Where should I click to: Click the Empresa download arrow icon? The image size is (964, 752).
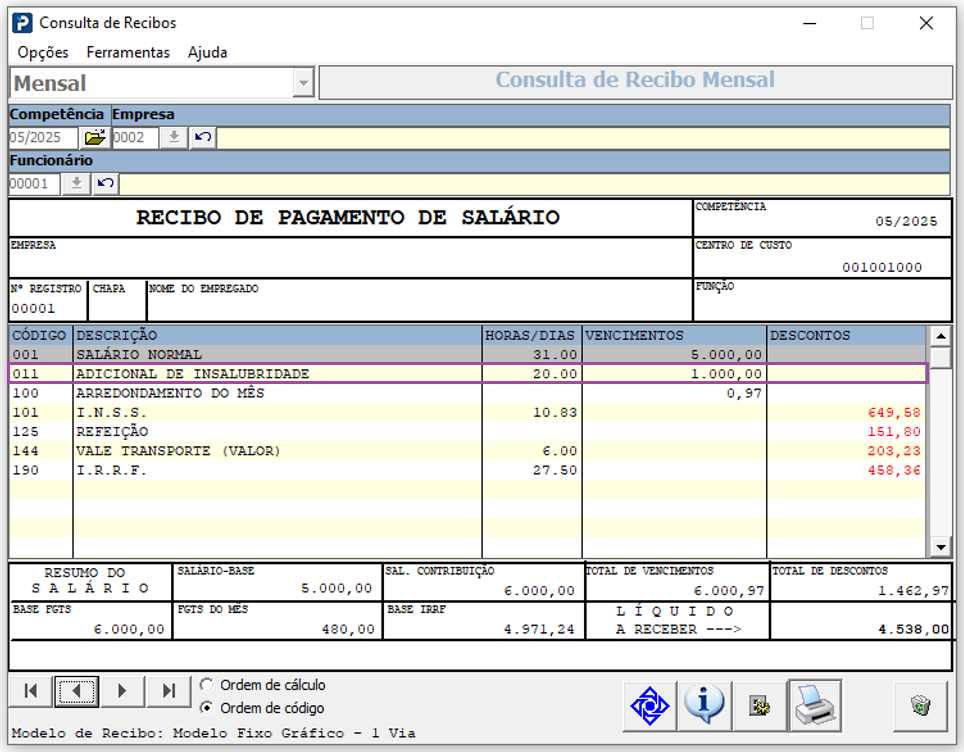coord(174,137)
